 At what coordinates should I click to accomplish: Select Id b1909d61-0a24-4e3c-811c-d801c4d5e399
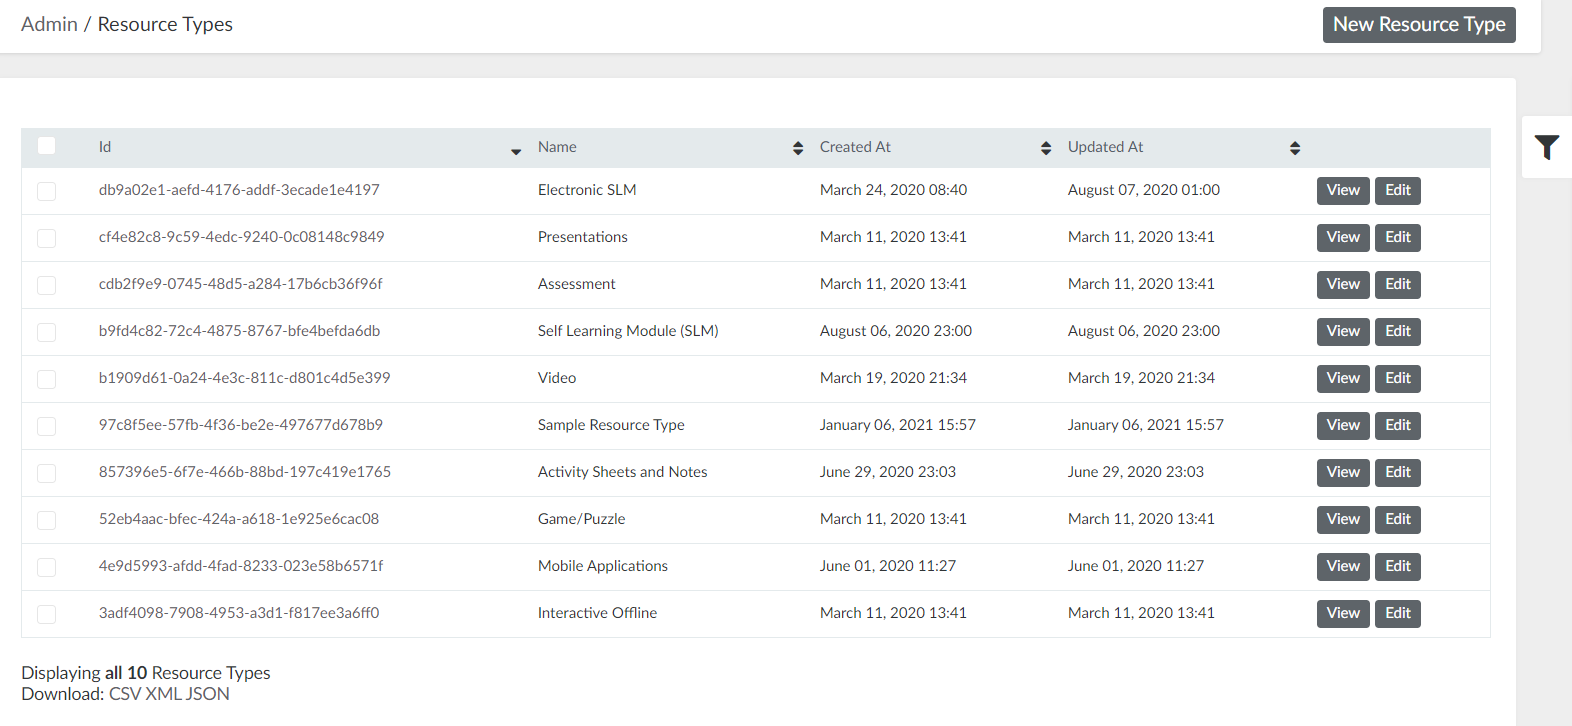[x=244, y=378]
